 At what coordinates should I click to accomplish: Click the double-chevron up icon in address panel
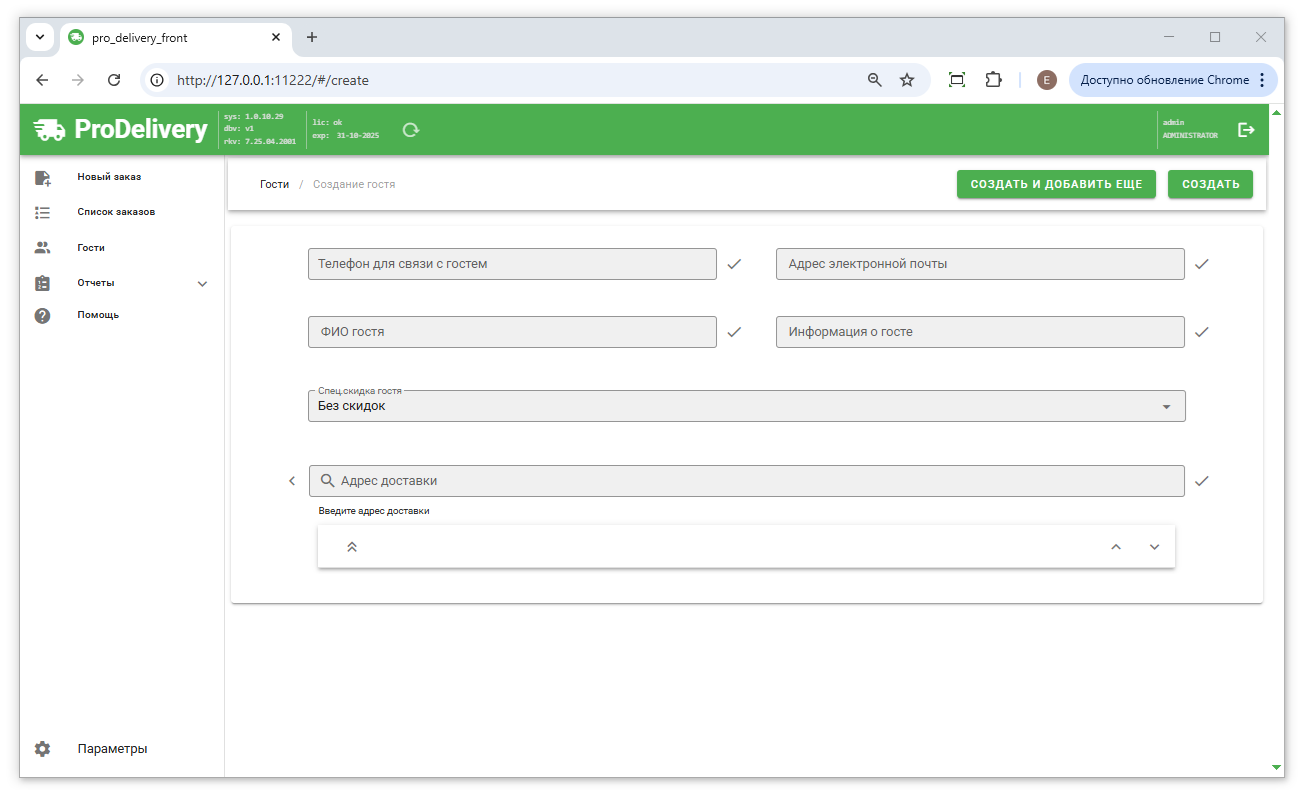pyautogui.click(x=352, y=547)
